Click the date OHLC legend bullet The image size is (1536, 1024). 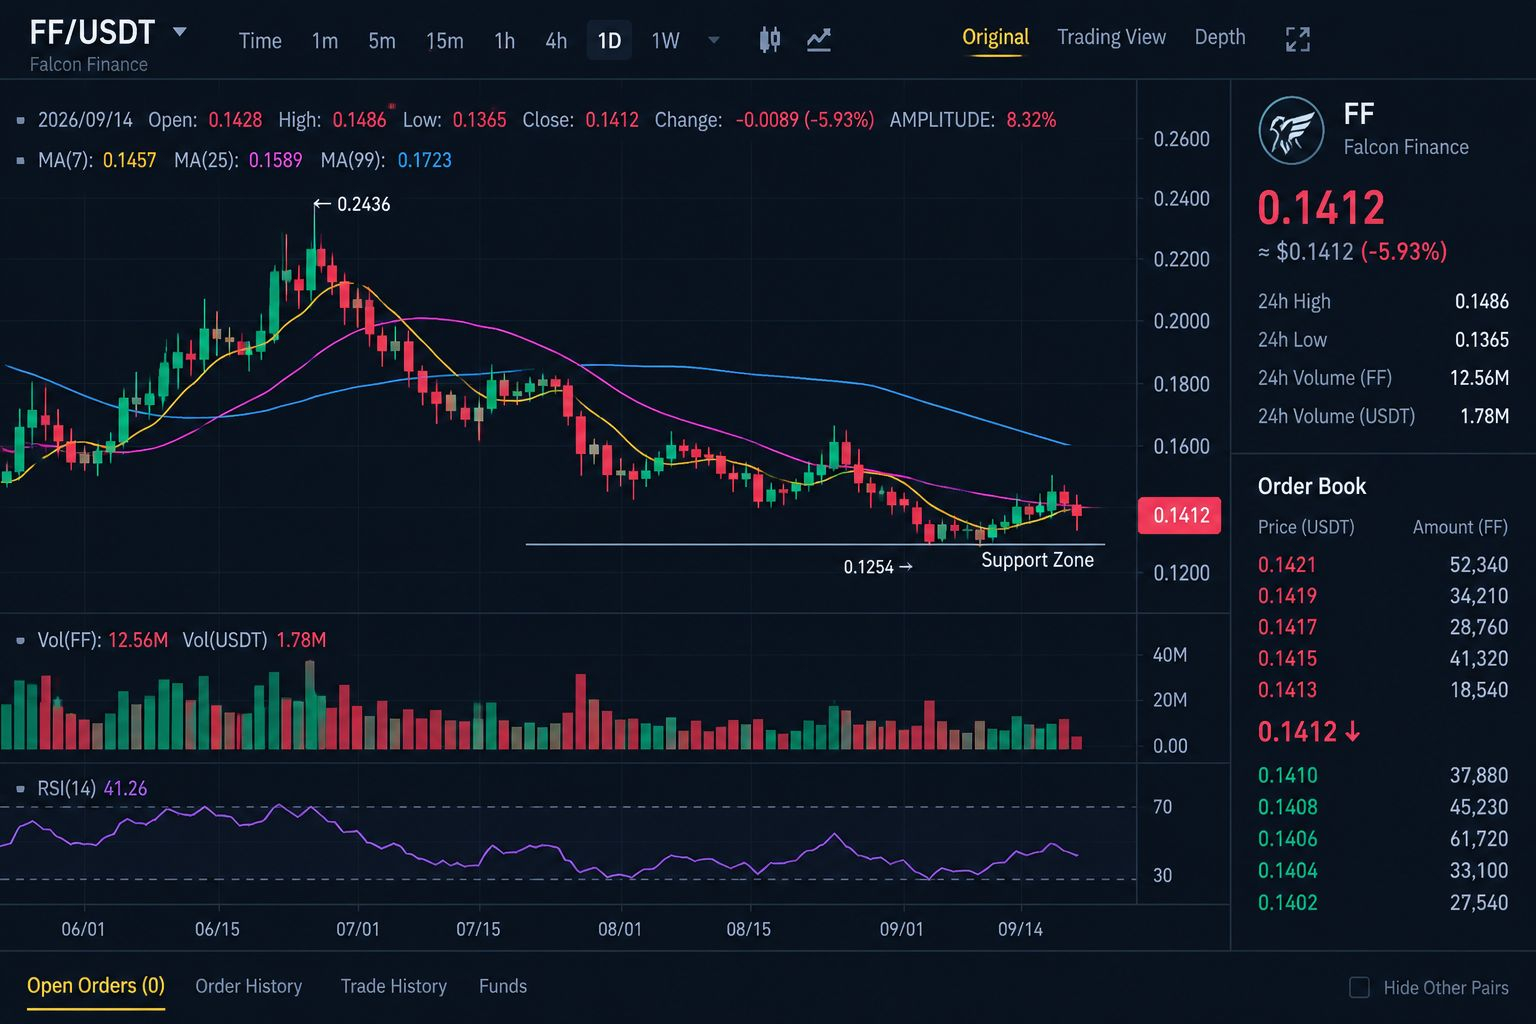tap(21, 120)
